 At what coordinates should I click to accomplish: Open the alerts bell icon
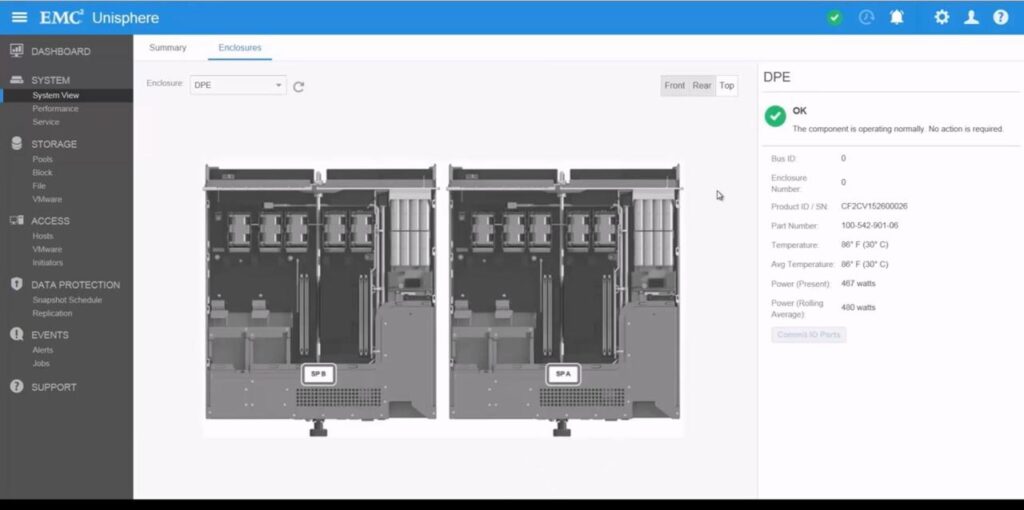click(897, 18)
